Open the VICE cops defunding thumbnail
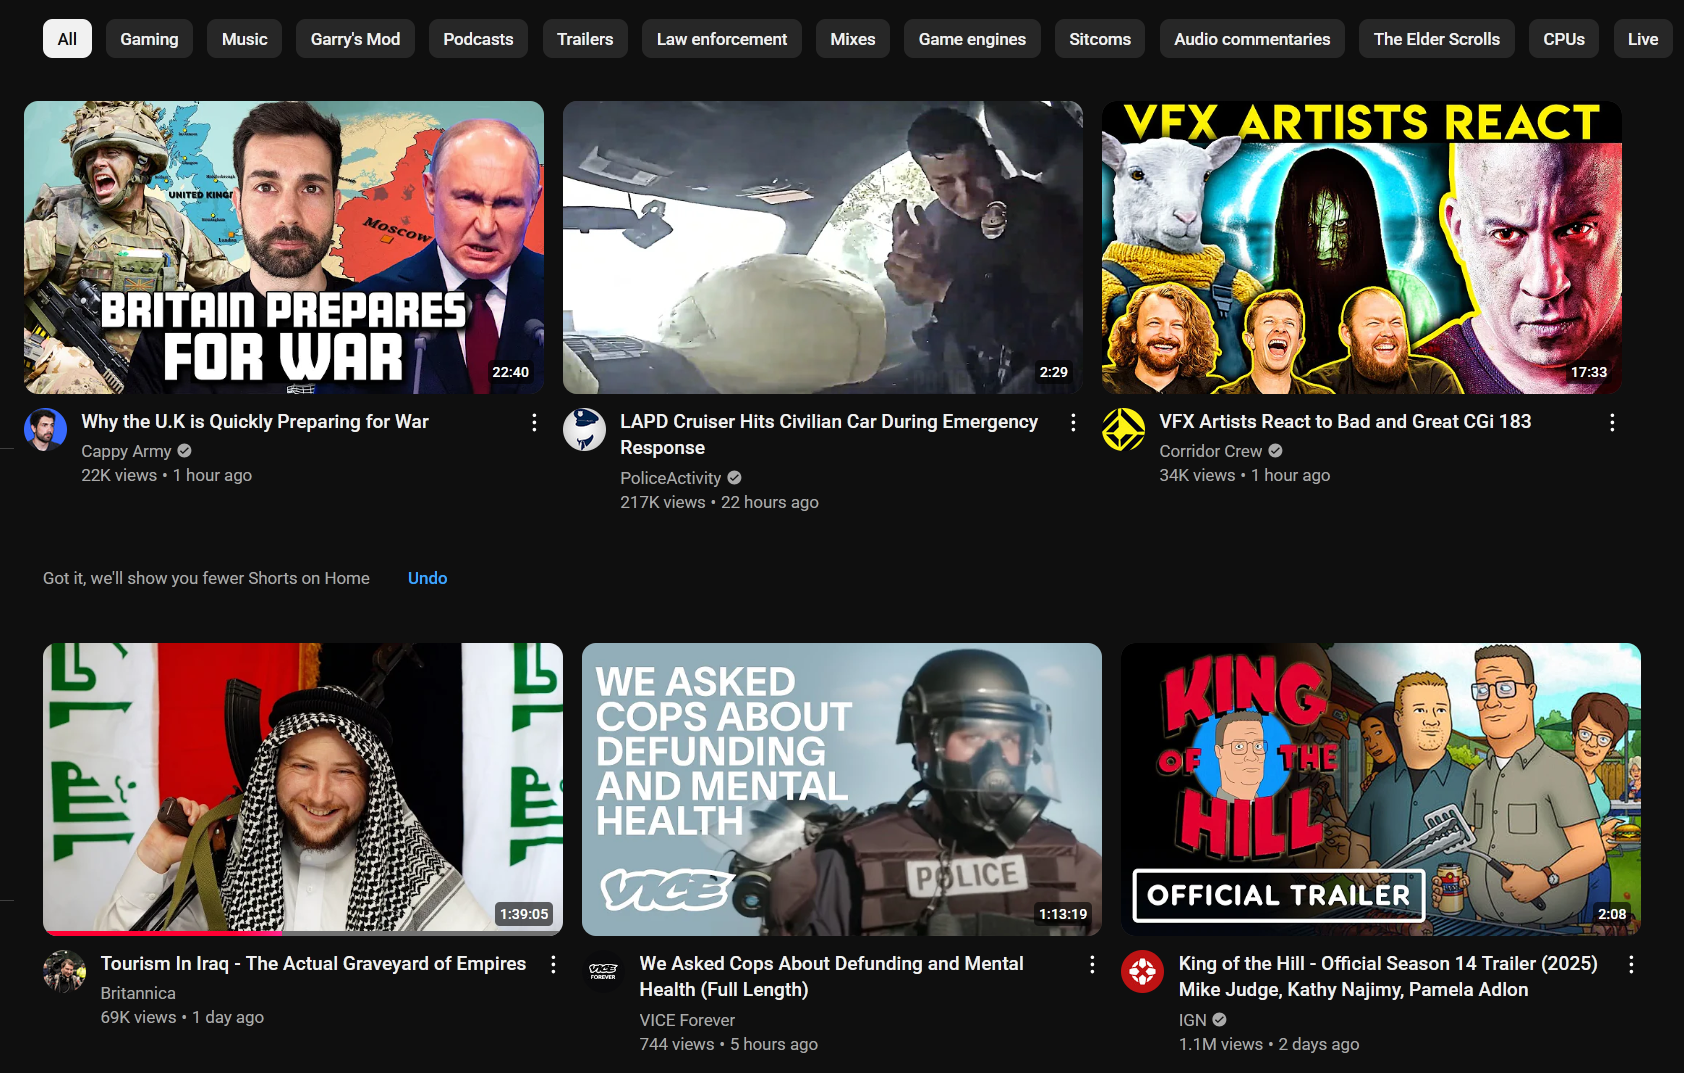This screenshot has height=1073, width=1684. coord(842,789)
